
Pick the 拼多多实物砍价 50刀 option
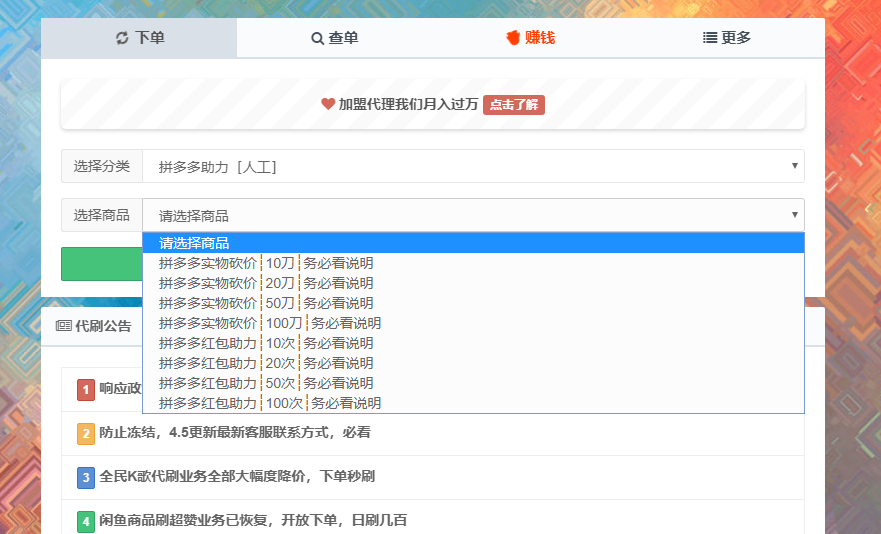(x=266, y=303)
